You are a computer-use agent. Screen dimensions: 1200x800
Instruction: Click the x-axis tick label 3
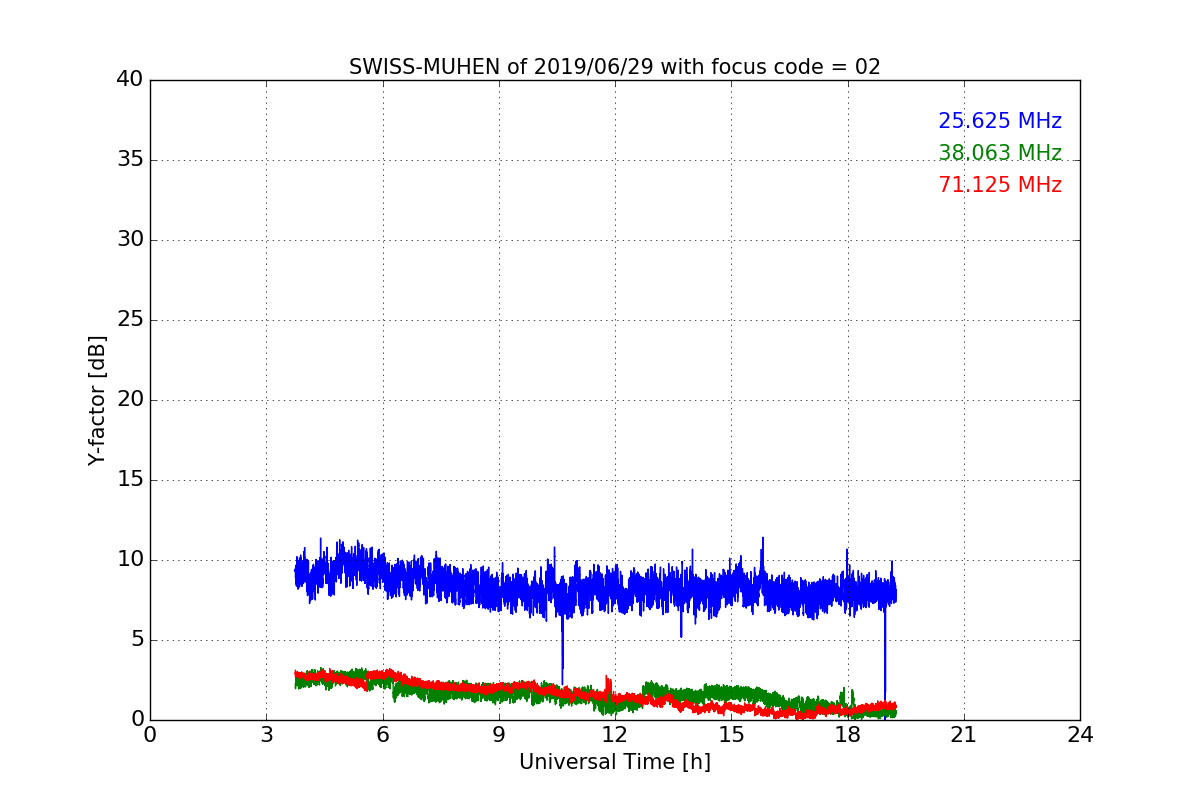click(x=266, y=735)
